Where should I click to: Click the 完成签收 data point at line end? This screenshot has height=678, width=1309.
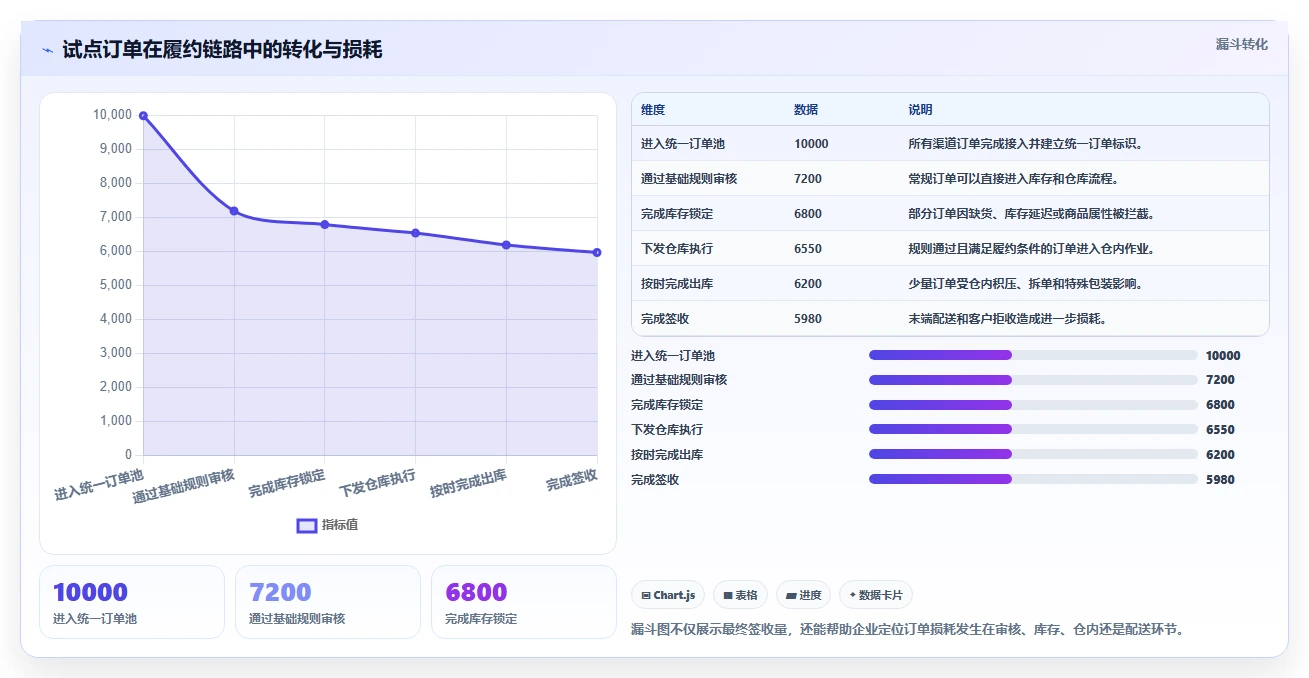pyautogui.click(x=597, y=252)
